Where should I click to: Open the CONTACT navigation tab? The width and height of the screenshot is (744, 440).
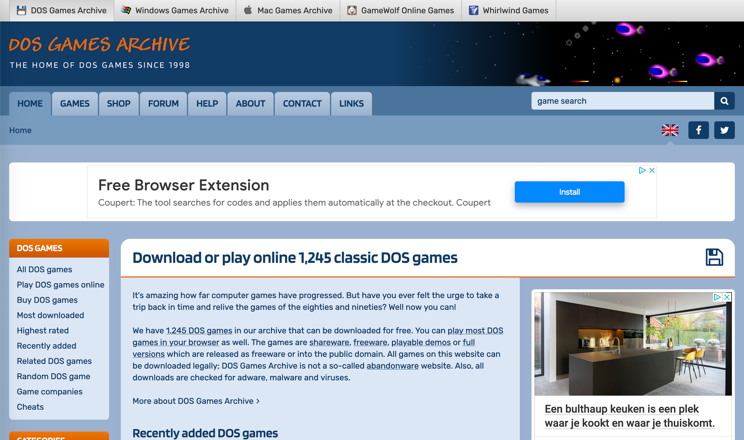302,103
